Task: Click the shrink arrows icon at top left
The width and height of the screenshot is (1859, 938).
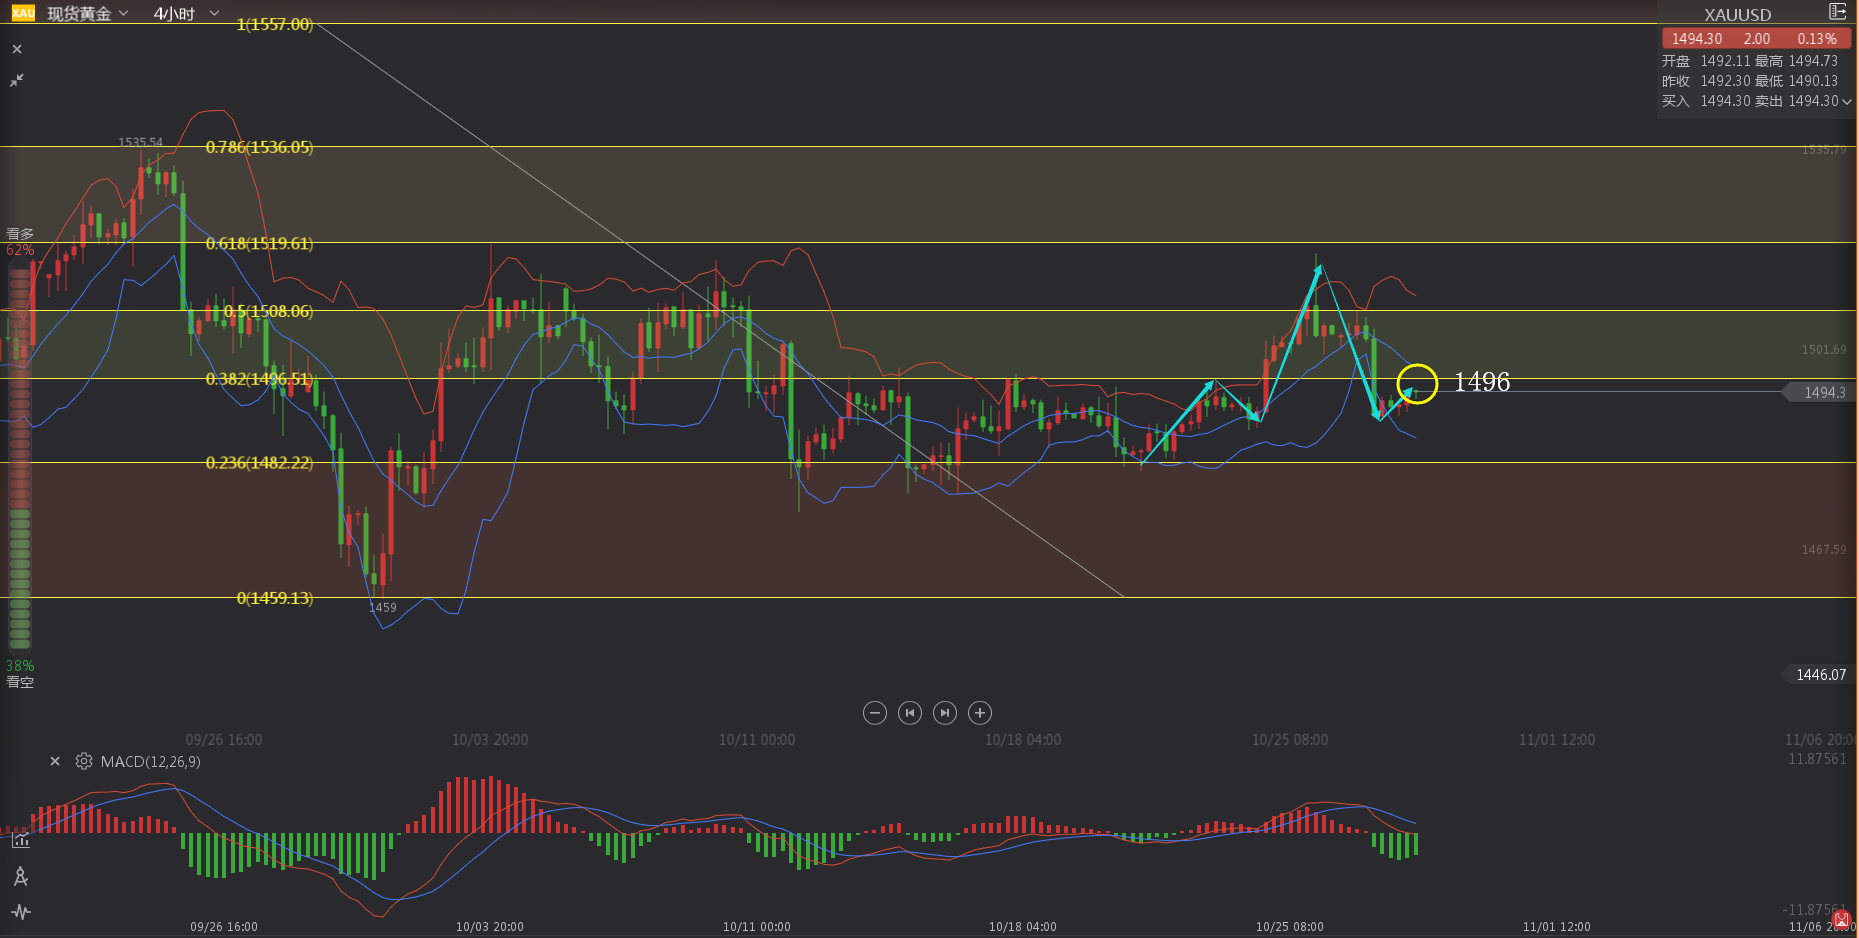Action: tap(17, 80)
